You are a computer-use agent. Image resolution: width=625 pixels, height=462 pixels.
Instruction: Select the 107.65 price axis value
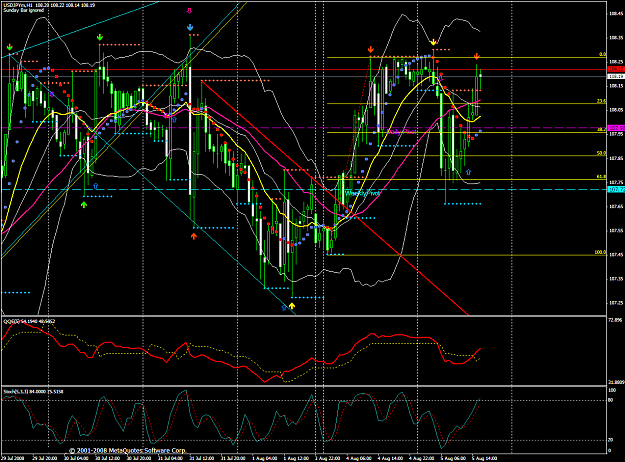click(616, 206)
